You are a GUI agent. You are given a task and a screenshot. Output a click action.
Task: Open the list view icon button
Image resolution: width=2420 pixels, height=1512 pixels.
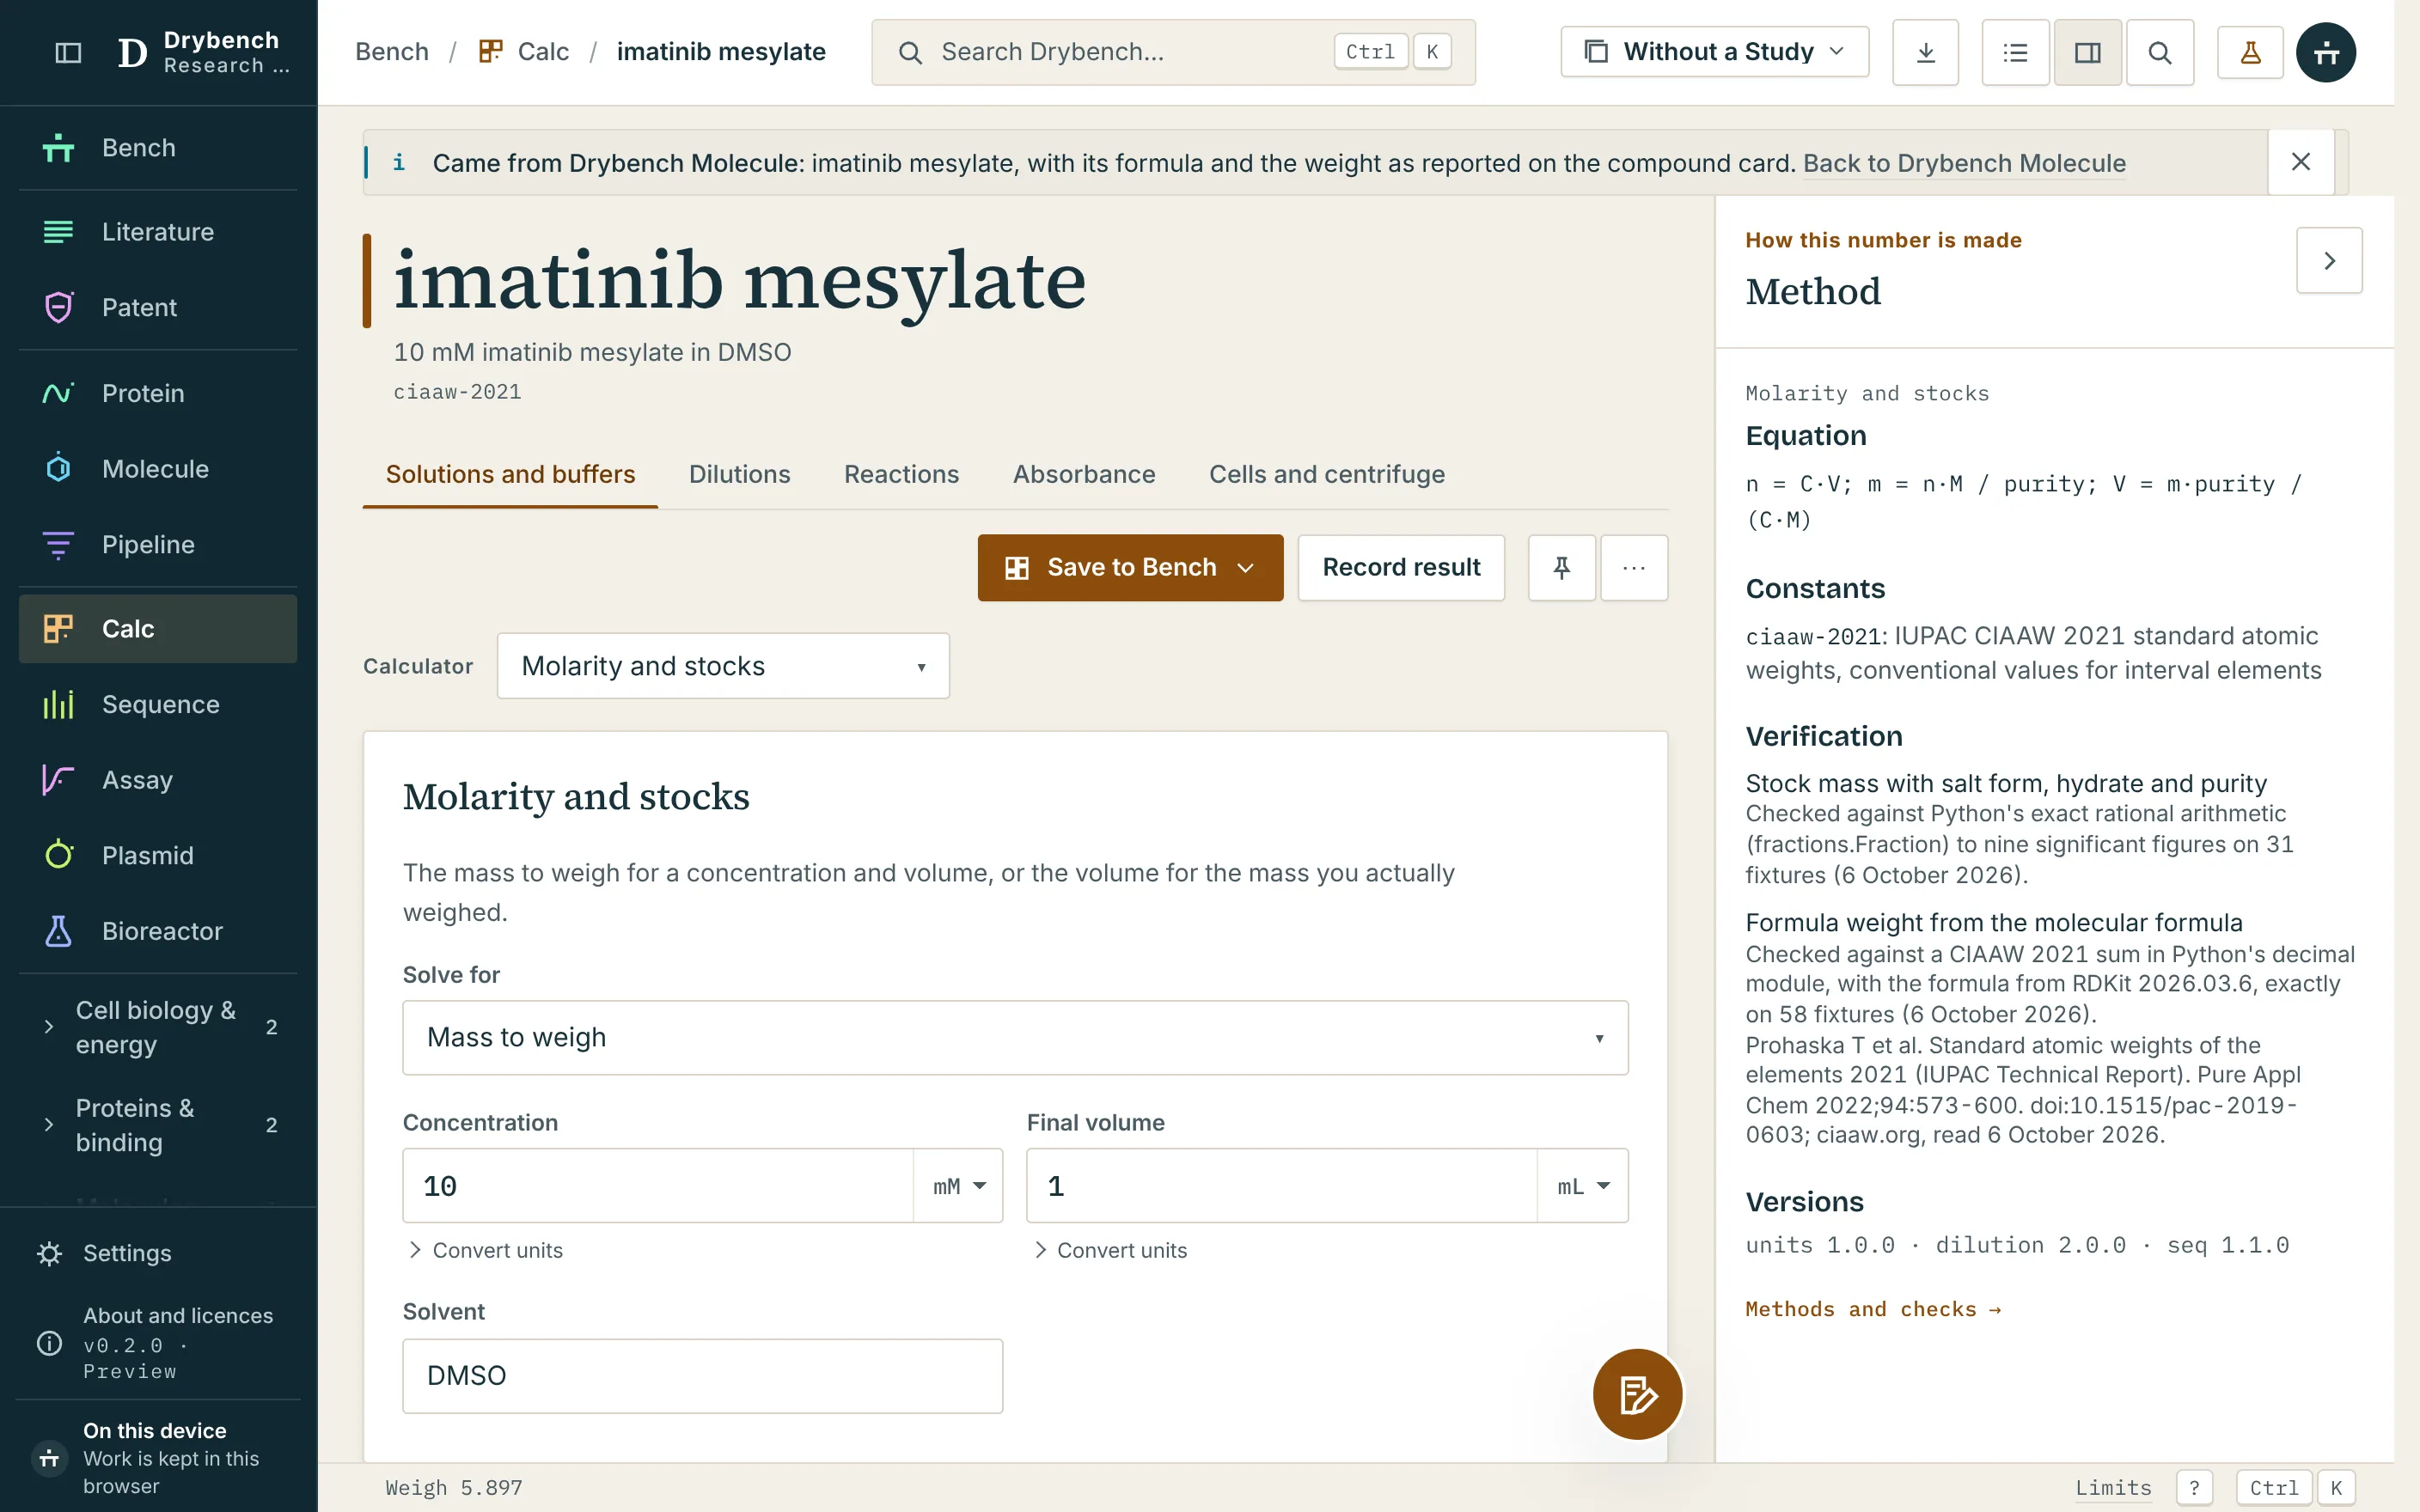pyautogui.click(x=2015, y=52)
